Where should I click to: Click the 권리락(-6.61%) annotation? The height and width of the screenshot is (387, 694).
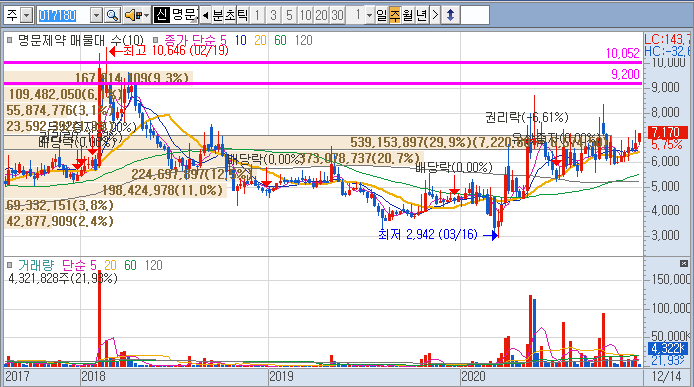click(527, 117)
